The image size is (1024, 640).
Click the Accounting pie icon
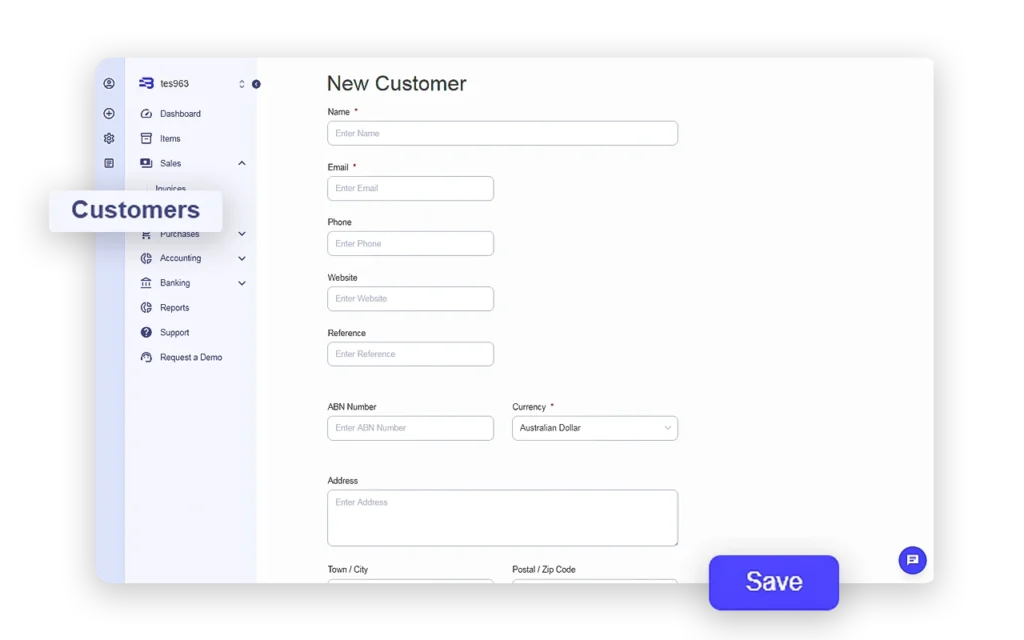coord(146,259)
